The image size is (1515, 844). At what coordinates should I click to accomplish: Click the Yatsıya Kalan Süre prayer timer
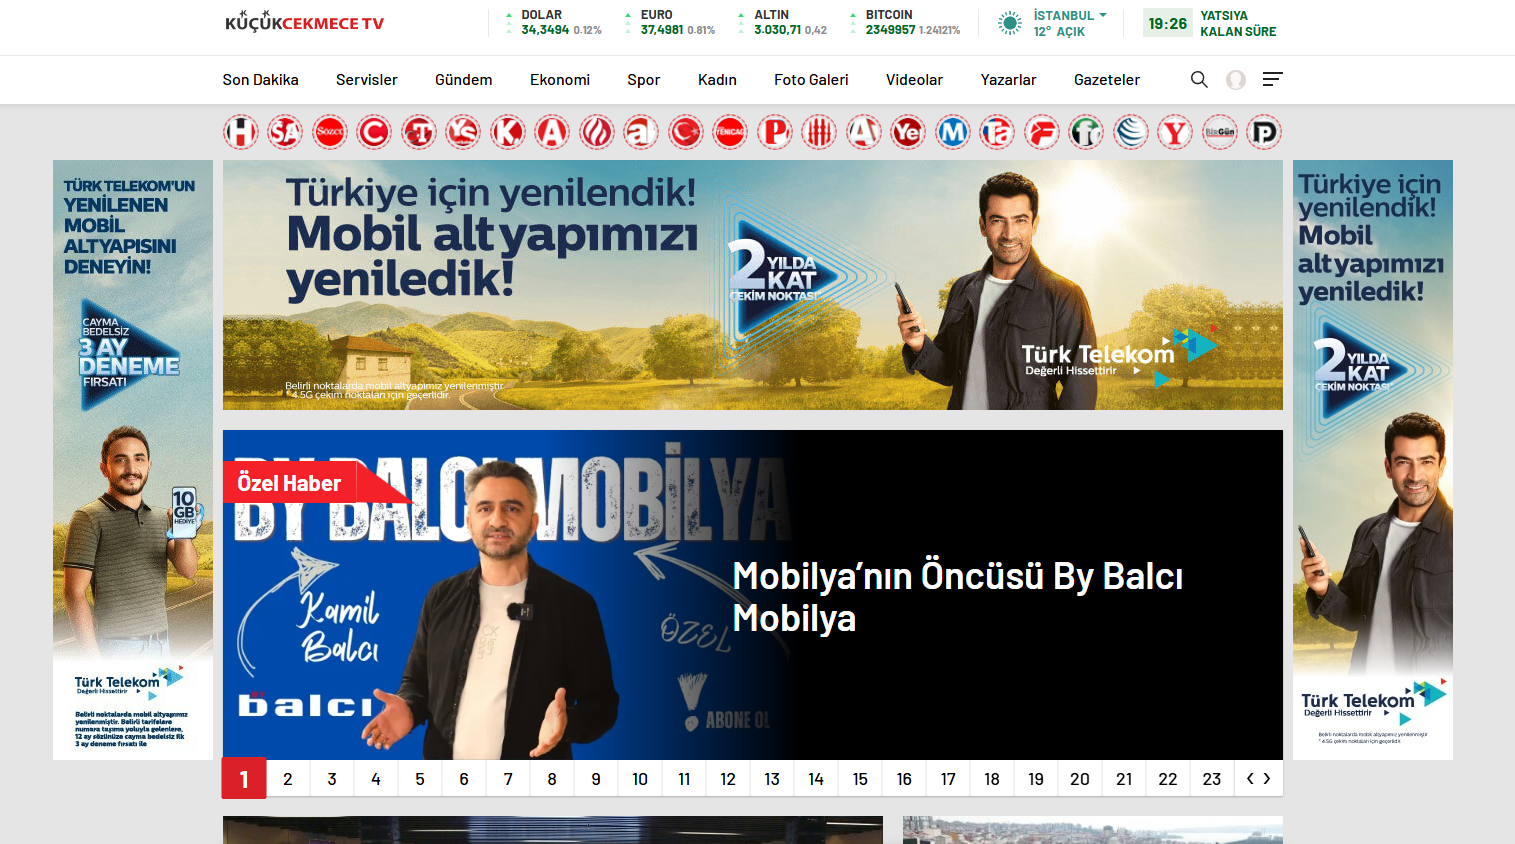pos(1210,23)
